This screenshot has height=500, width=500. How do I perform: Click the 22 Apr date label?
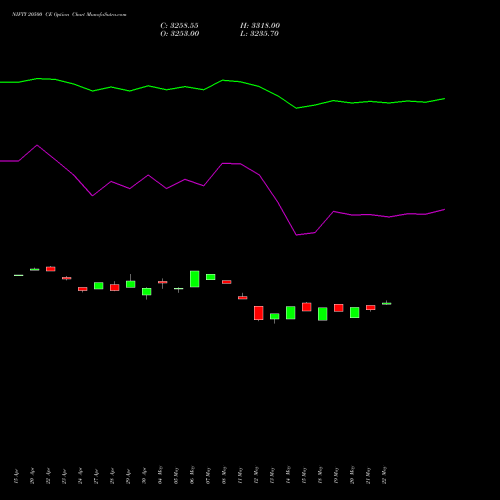coord(48,476)
